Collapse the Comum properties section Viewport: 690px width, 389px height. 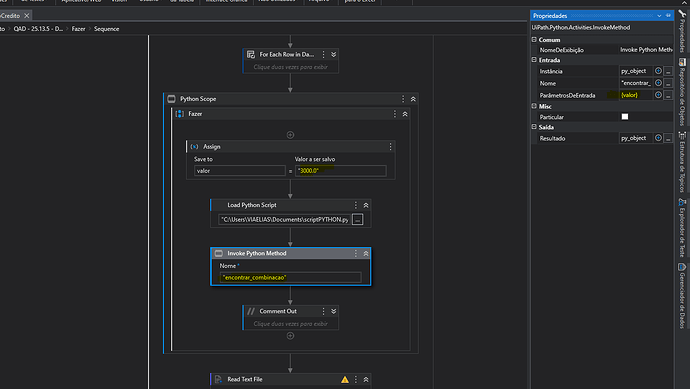point(534,40)
